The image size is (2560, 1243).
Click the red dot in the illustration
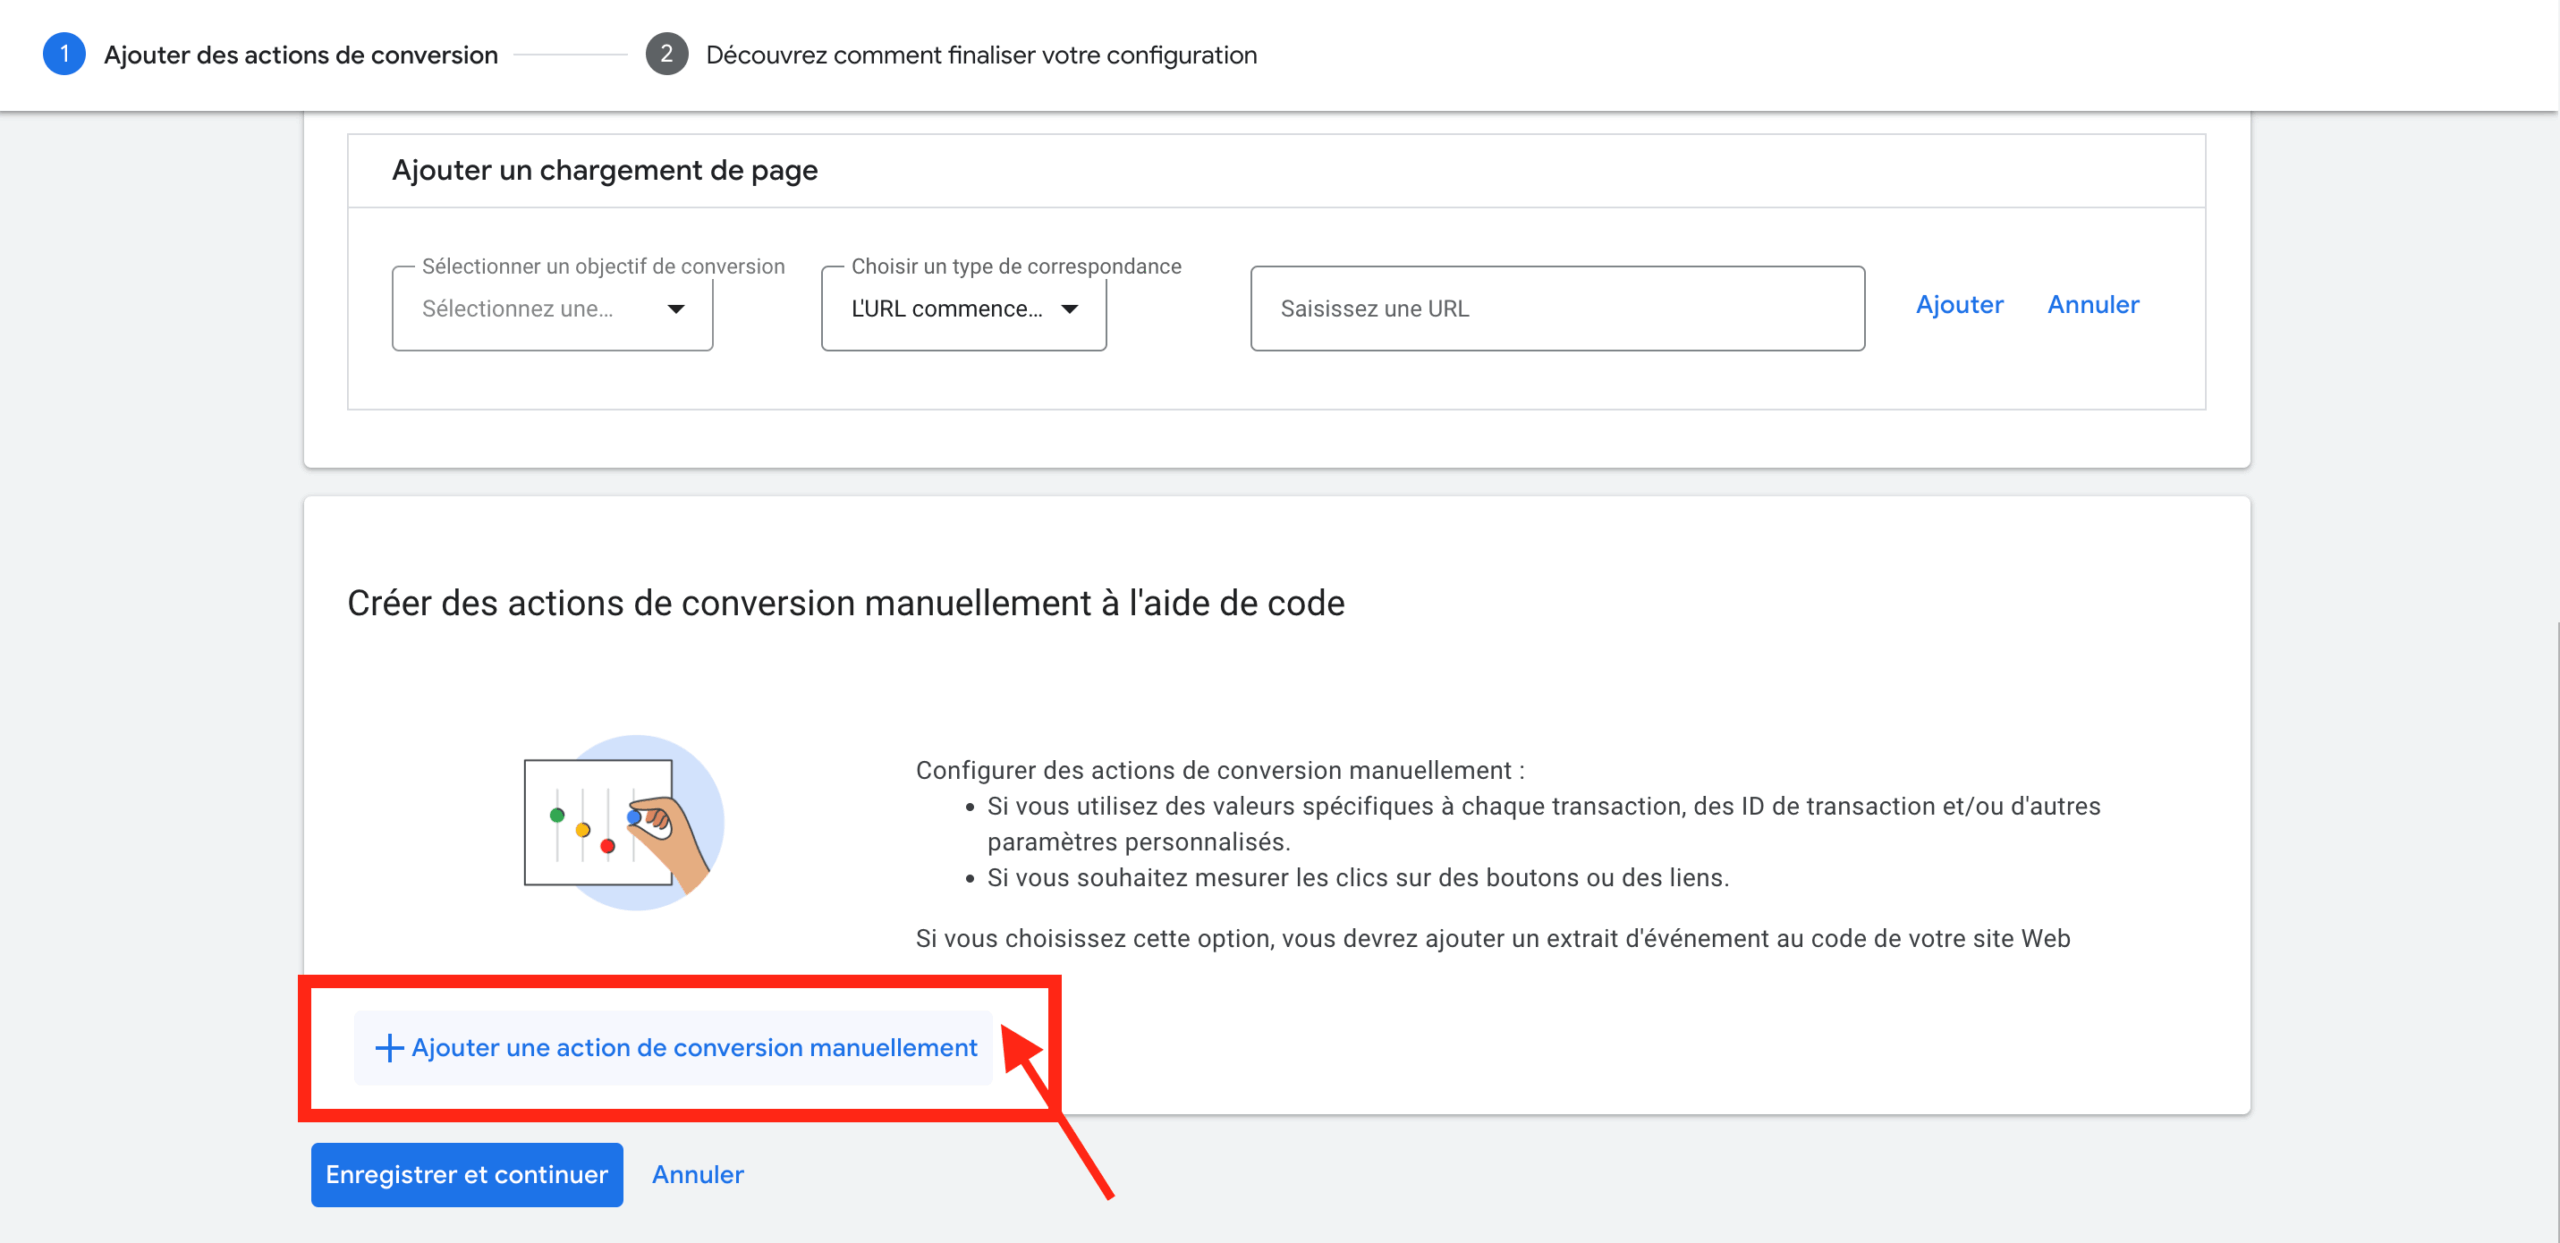607,846
